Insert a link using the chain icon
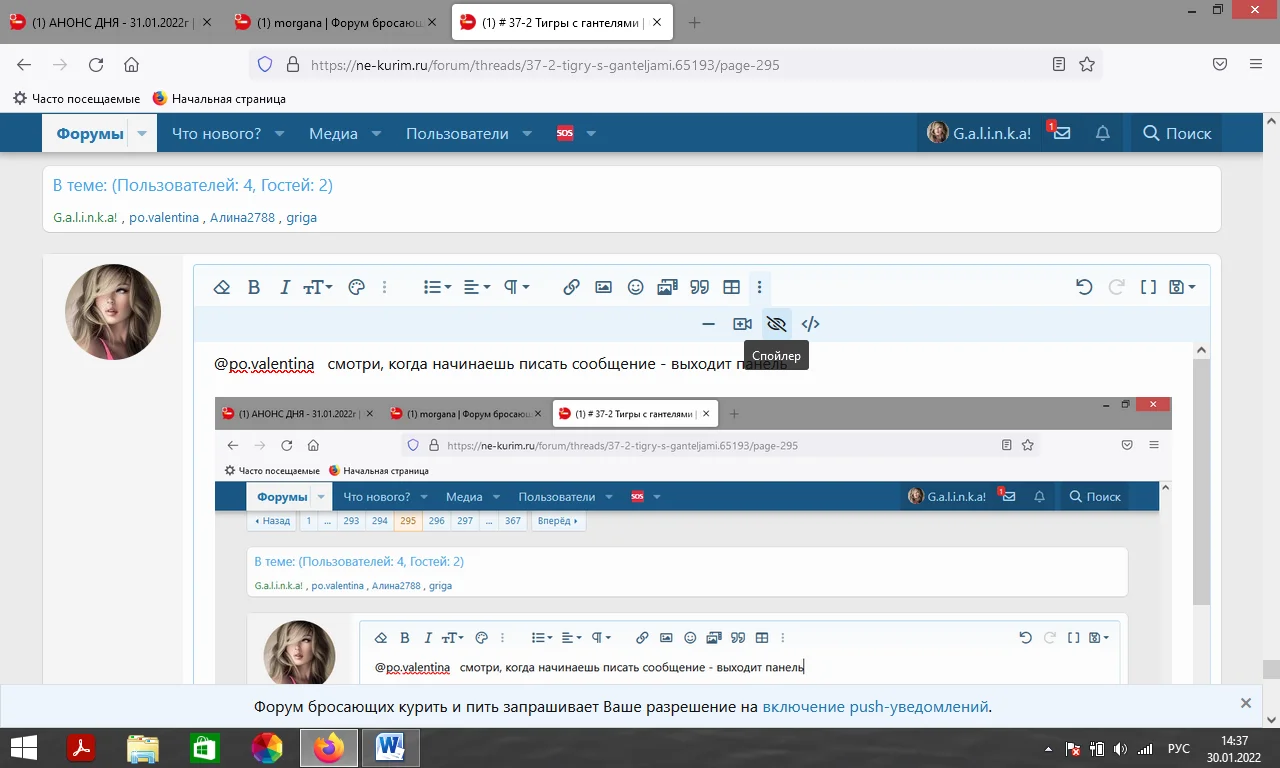1280x768 pixels. click(x=571, y=287)
